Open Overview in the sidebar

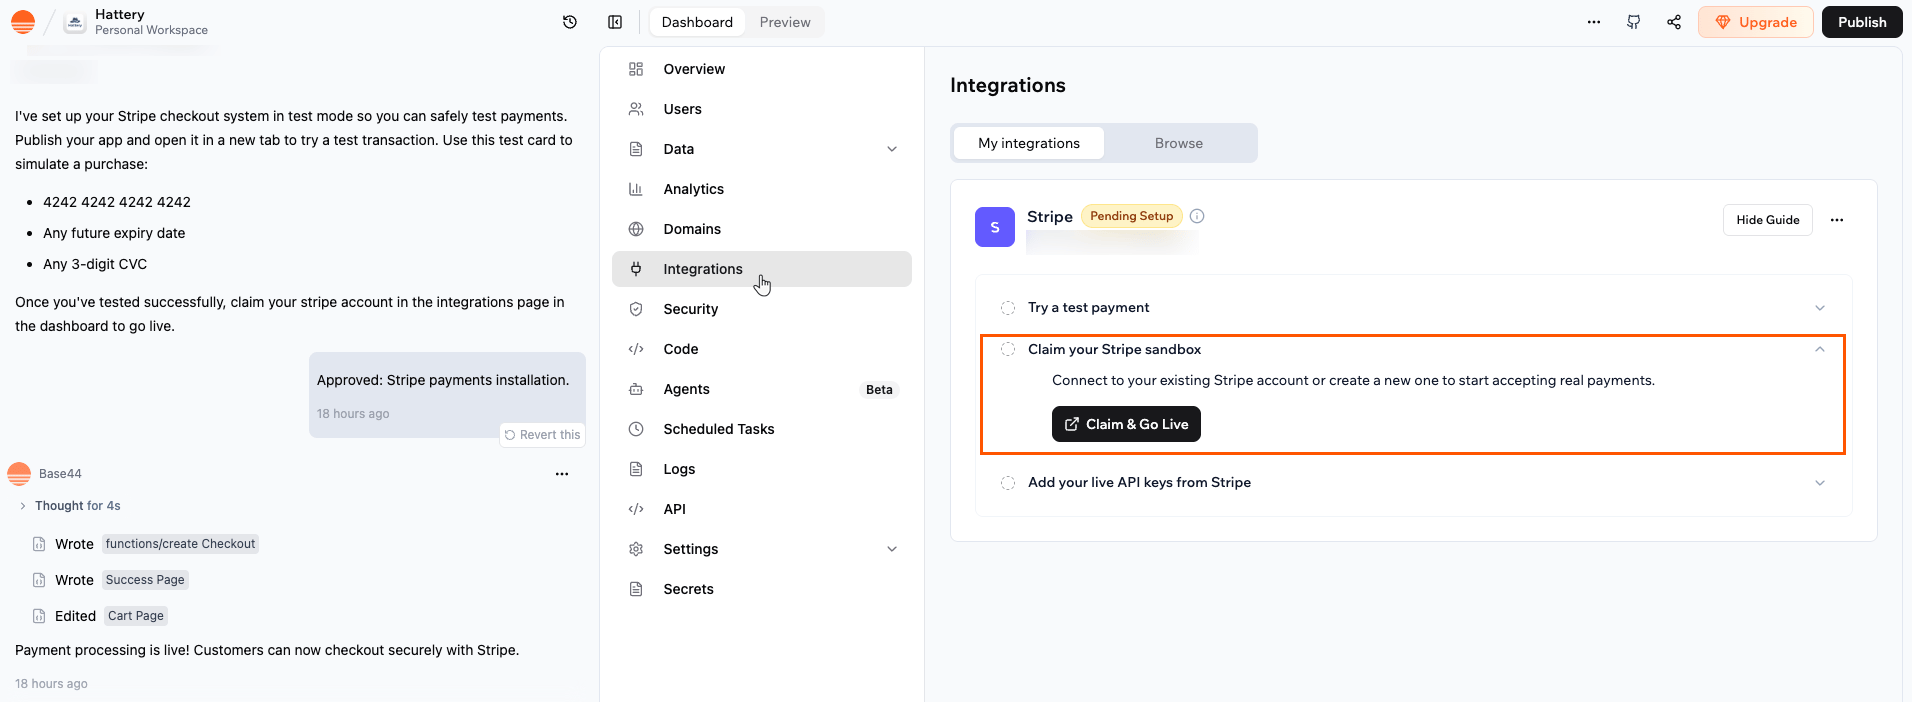coord(762,69)
